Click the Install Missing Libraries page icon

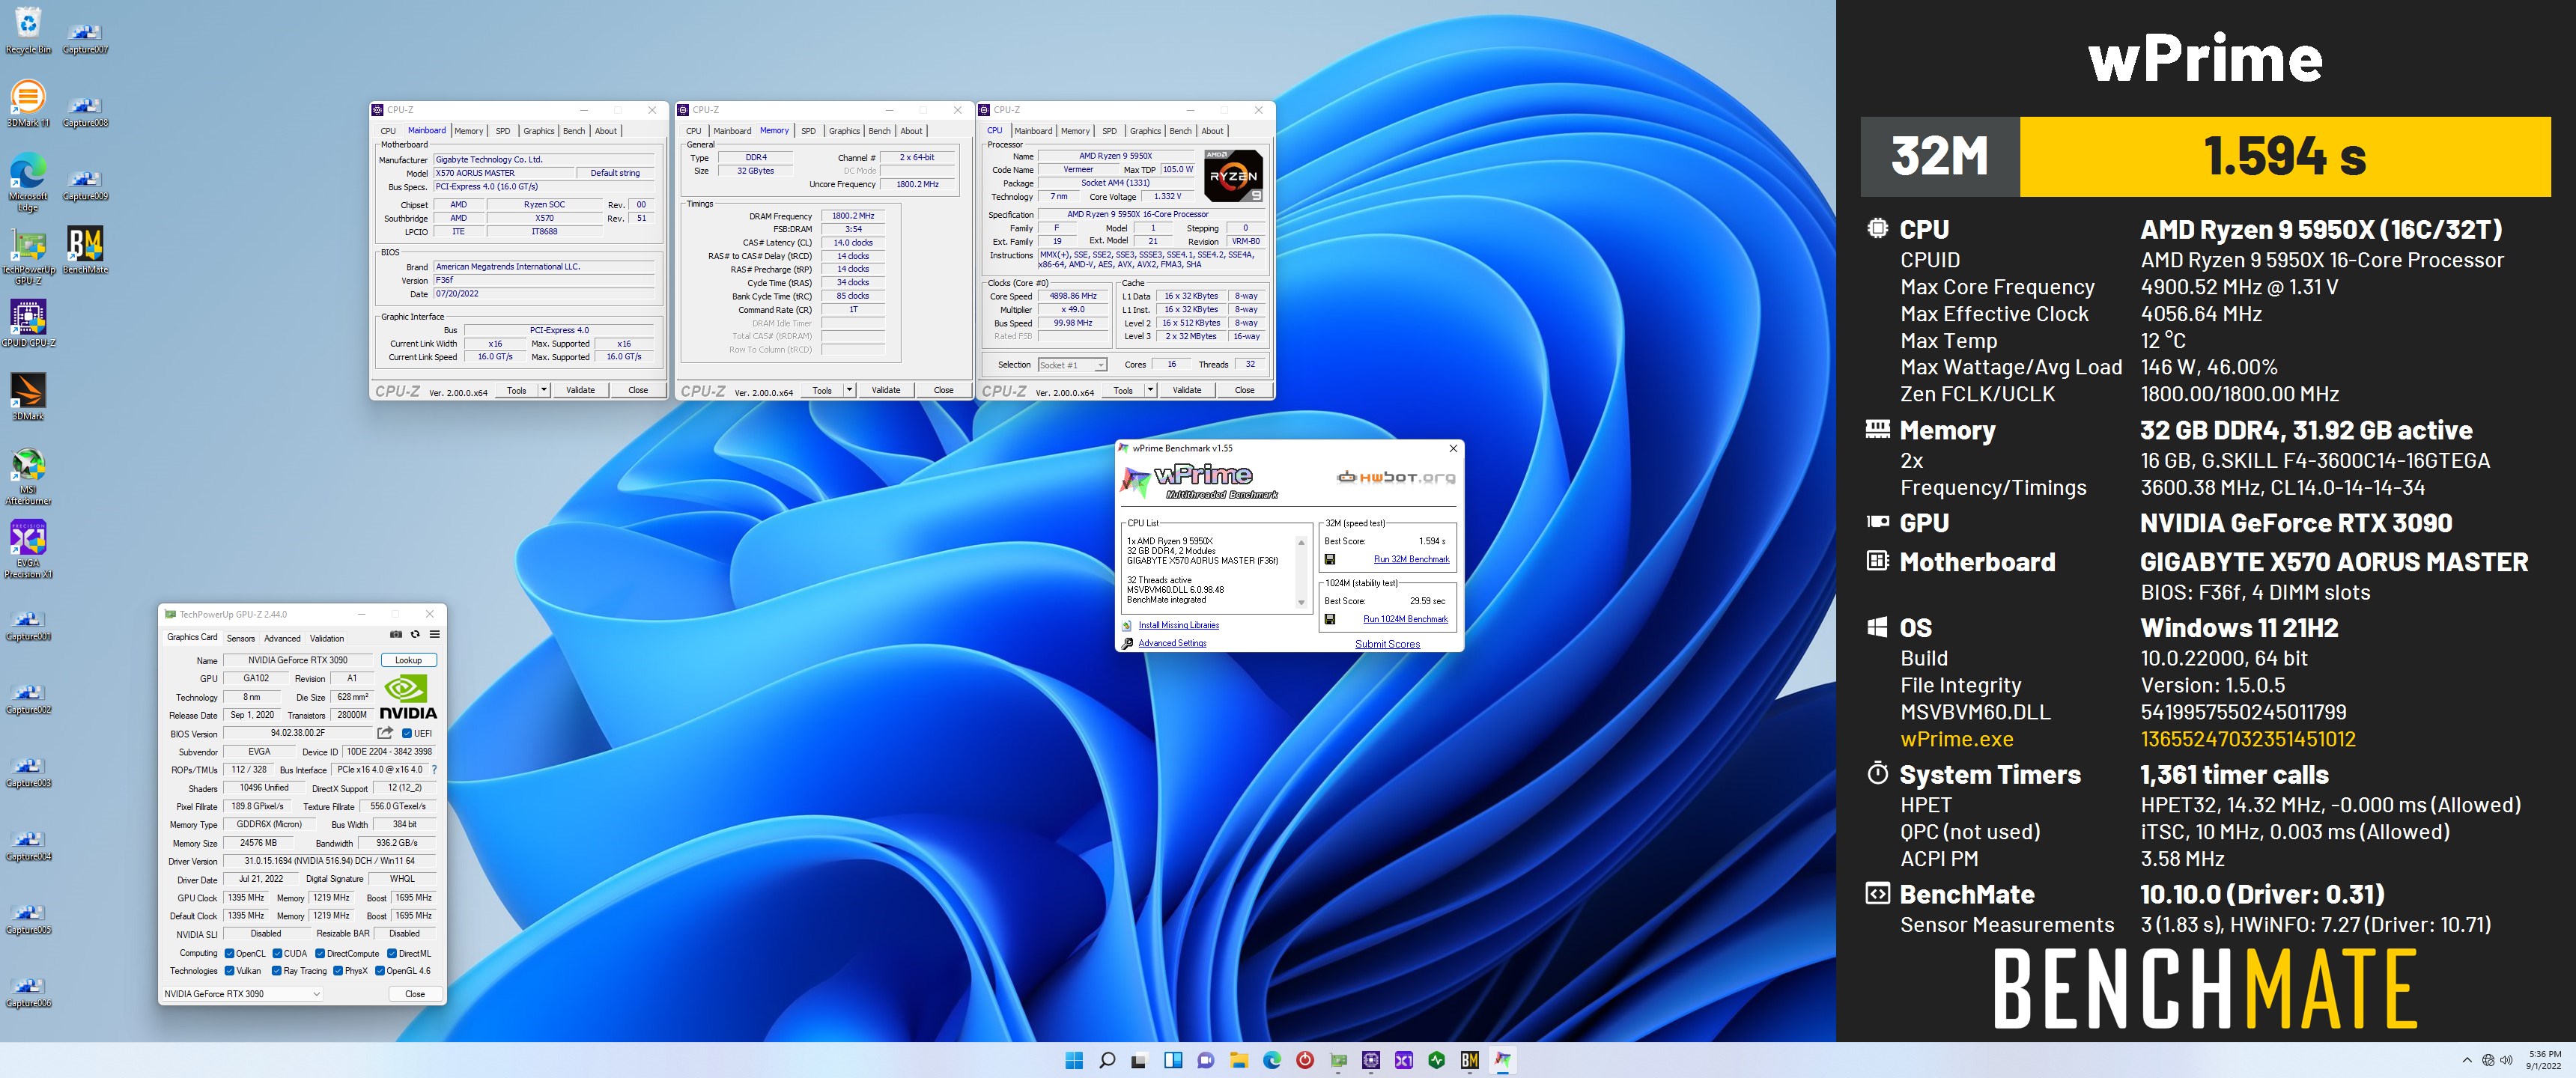point(1128,625)
